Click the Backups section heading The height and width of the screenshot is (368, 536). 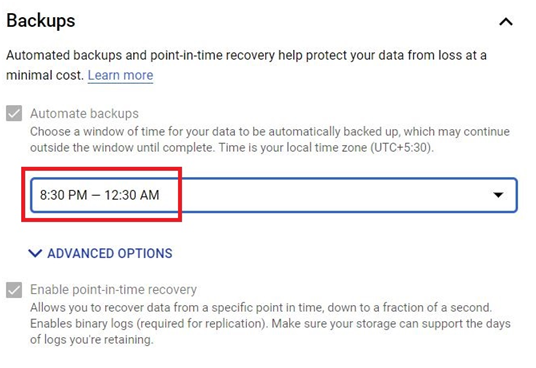click(41, 21)
